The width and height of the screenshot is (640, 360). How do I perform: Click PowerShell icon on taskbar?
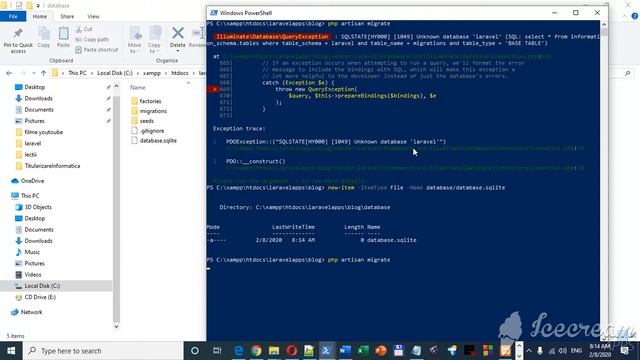coord(327,351)
